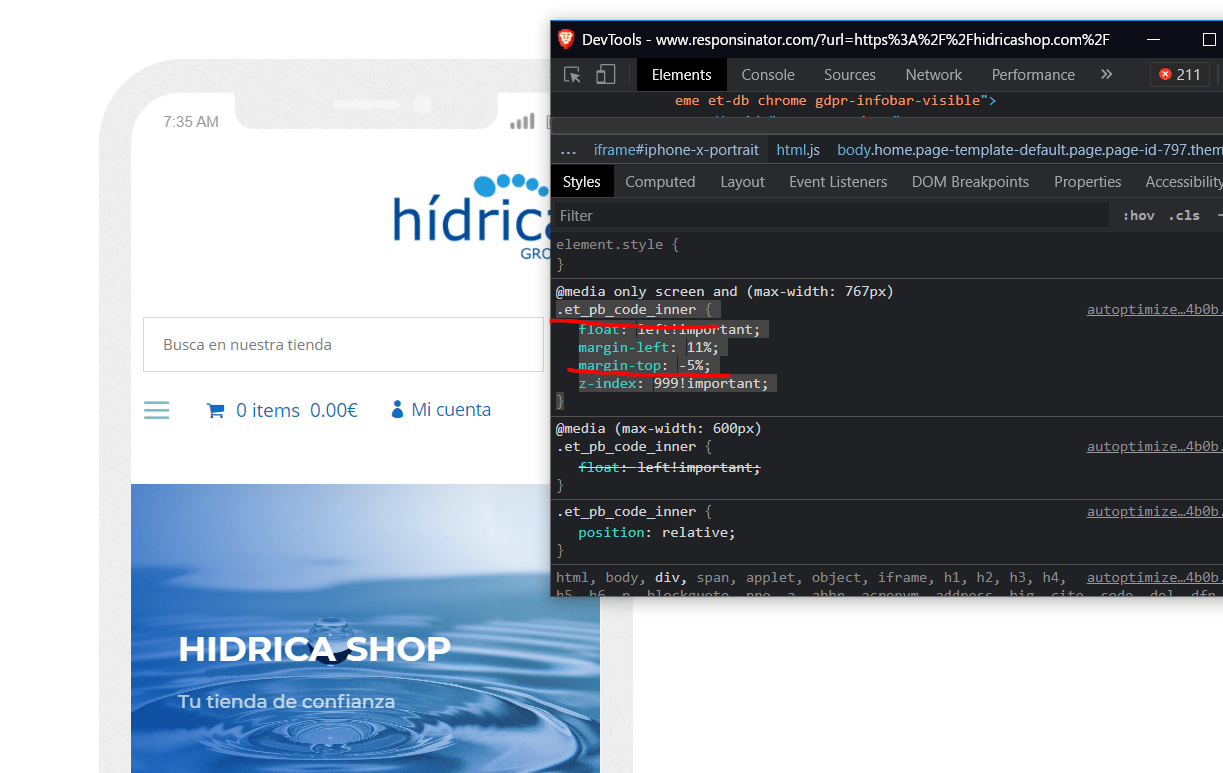Select the Computed sub-tab
Screen dimensions: 1223x773
(x=660, y=182)
